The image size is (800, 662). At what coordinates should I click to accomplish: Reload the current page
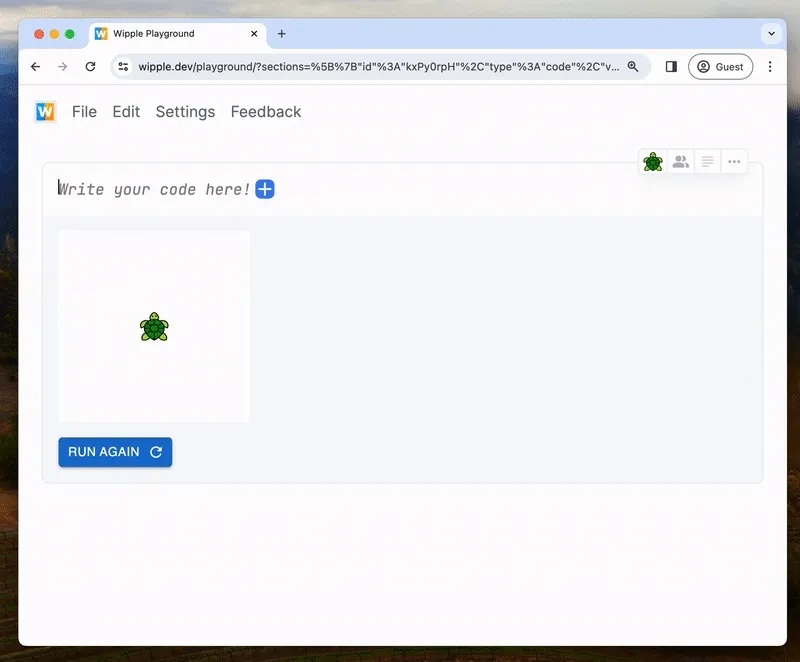90,67
